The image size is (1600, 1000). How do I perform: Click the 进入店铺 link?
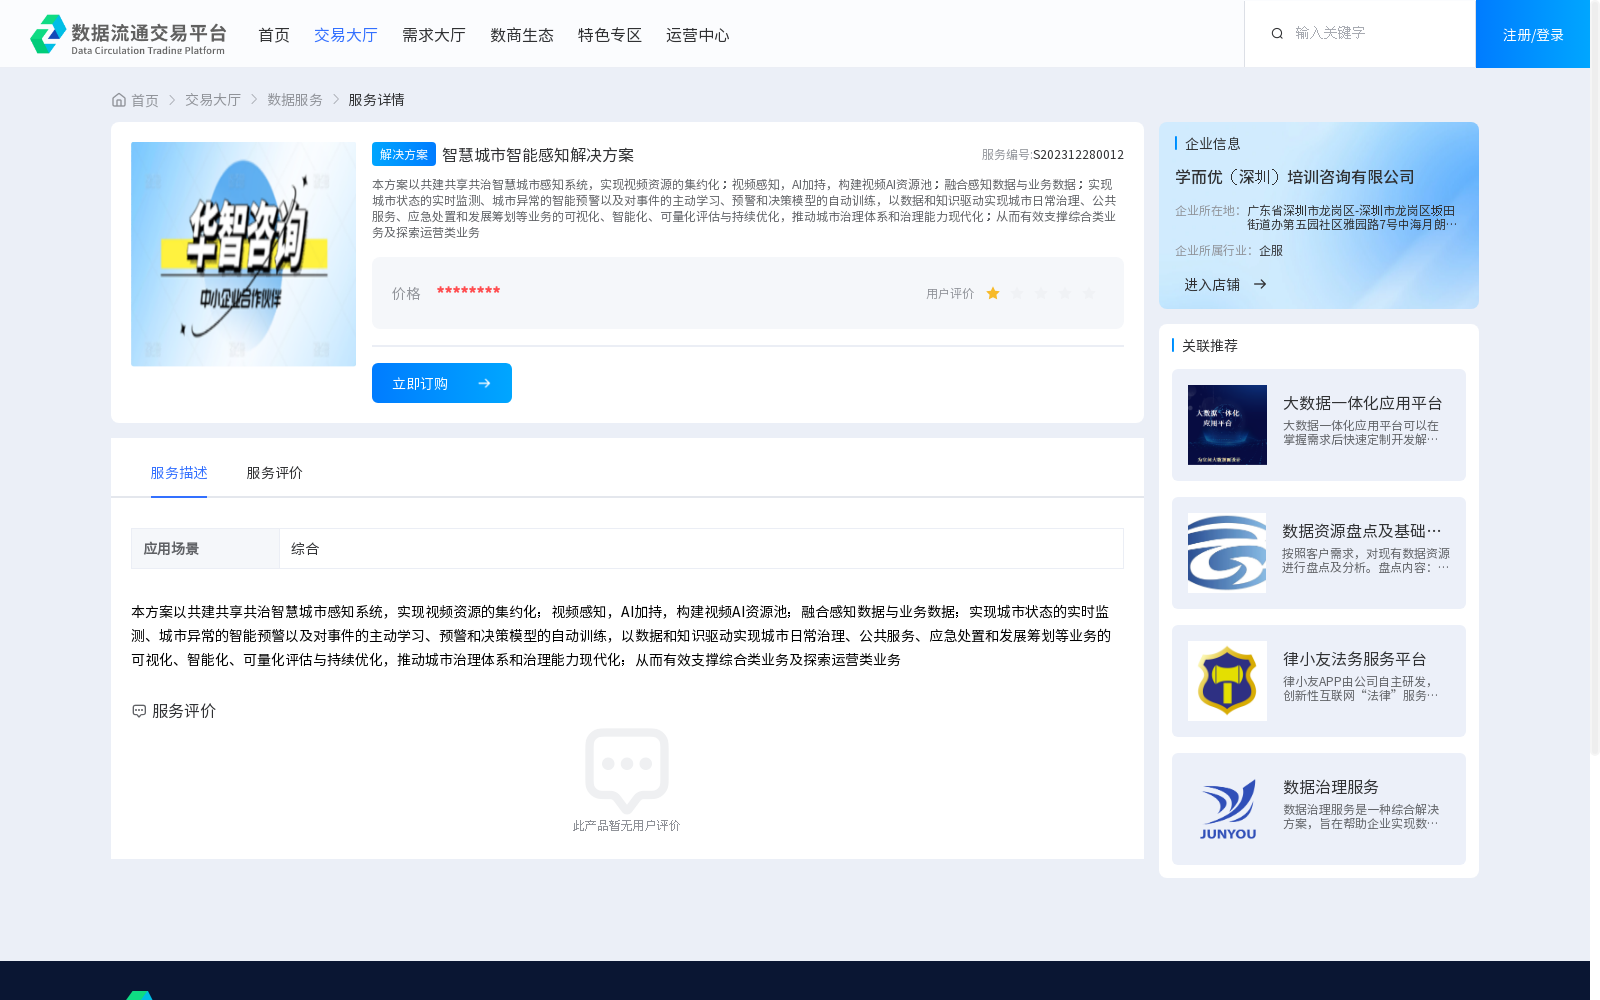point(1212,285)
